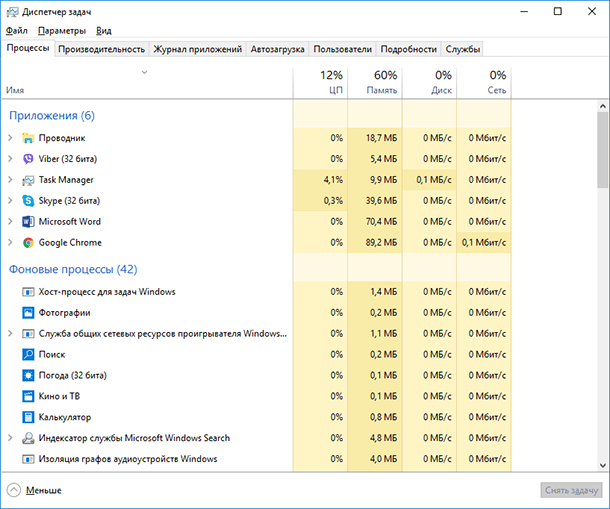Viewport: 610px width, 509px height.
Task: Click the Диспетчер задач title bar icon
Action: click(x=12, y=12)
